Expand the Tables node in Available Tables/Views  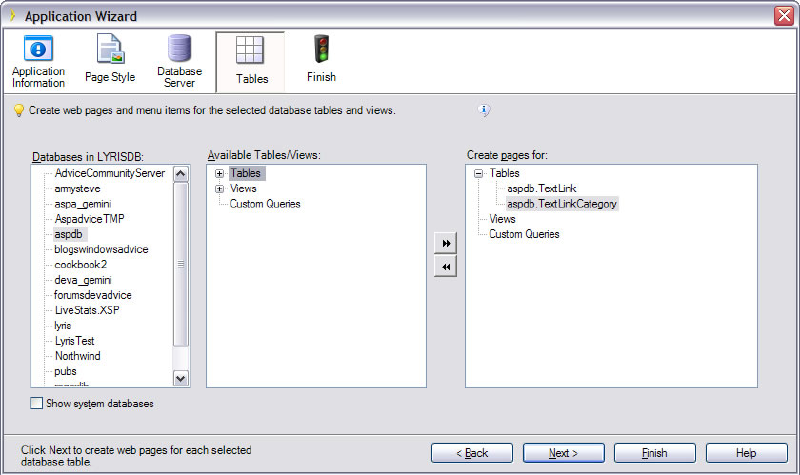click(x=219, y=173)
